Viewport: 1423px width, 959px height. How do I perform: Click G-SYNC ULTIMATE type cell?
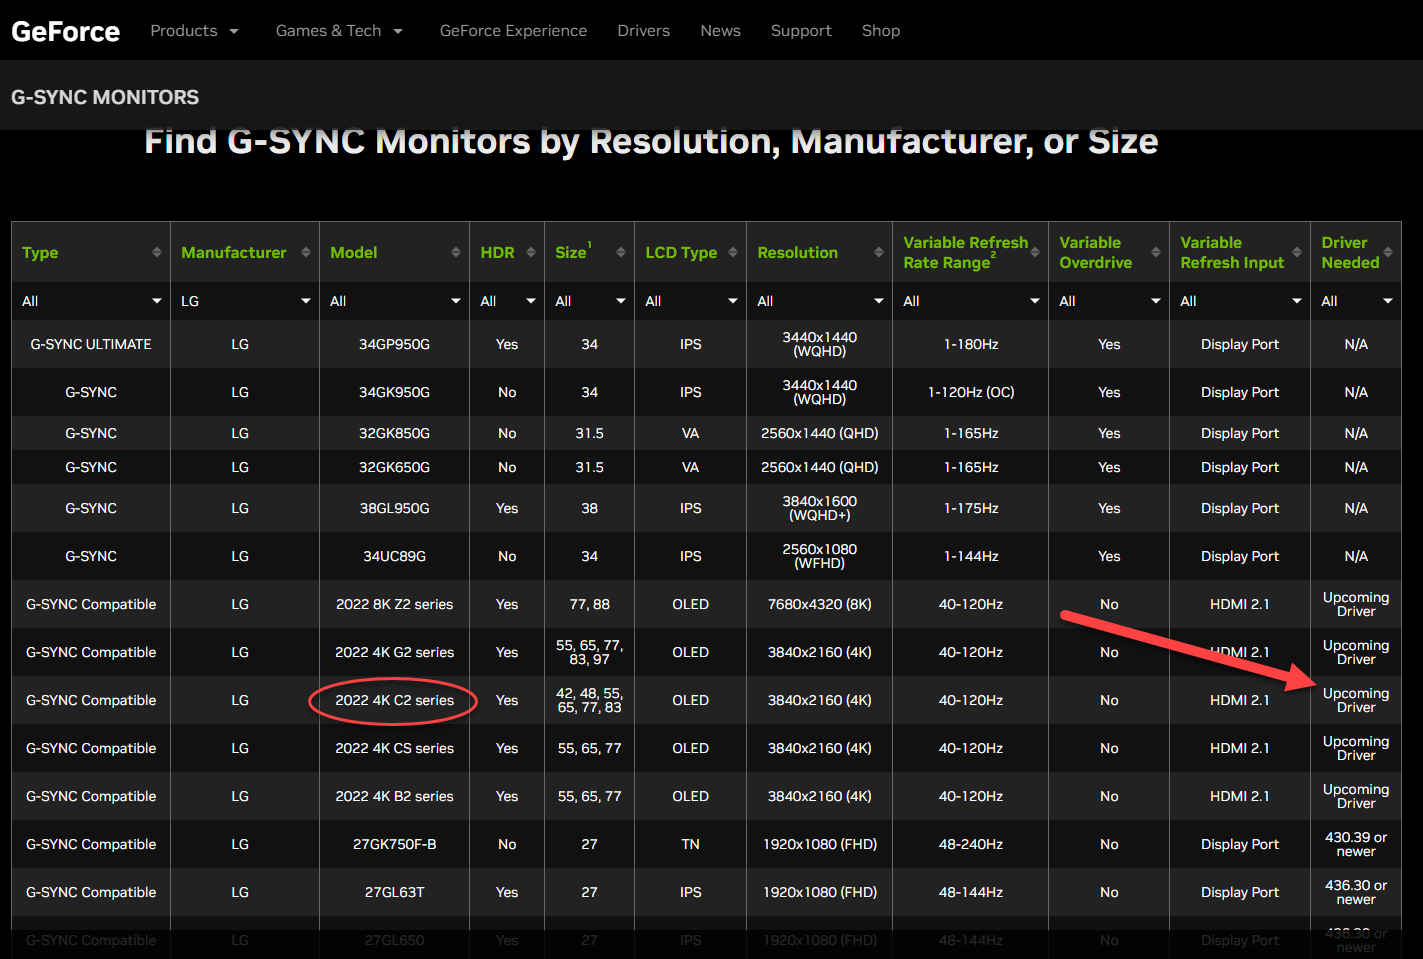(91, 344)
